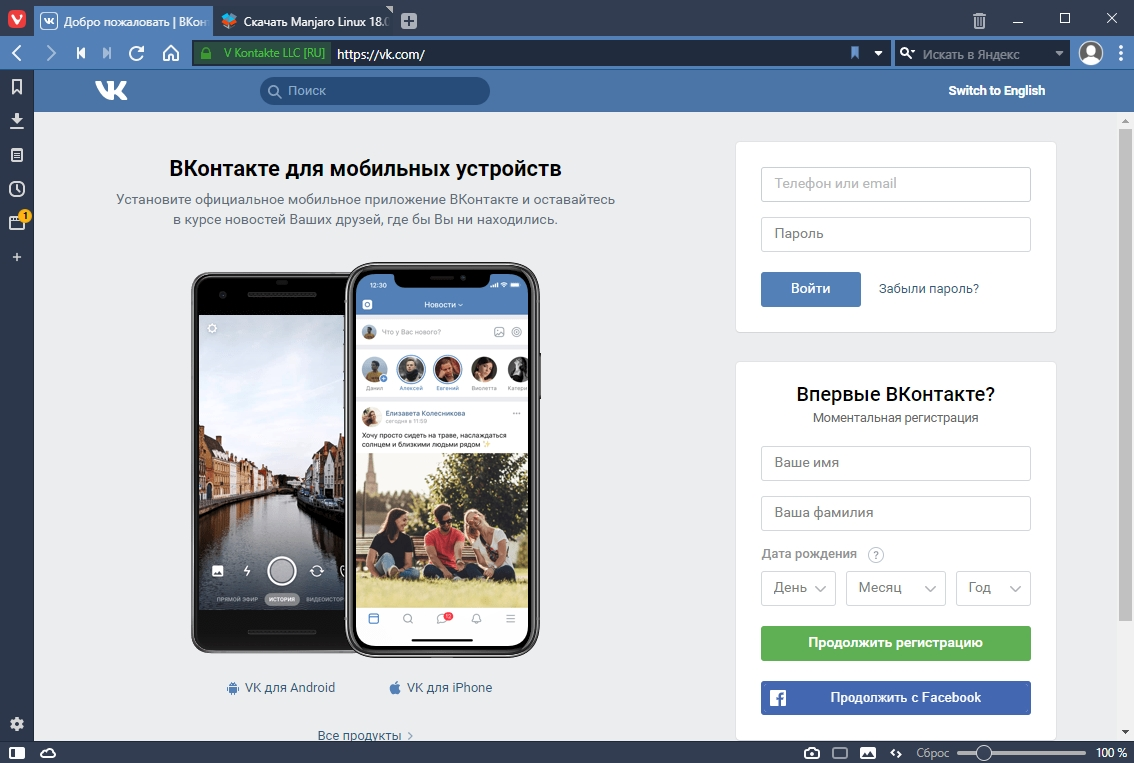Open the Bookmarks side panel
The image size is (1134, 763).
17,87
